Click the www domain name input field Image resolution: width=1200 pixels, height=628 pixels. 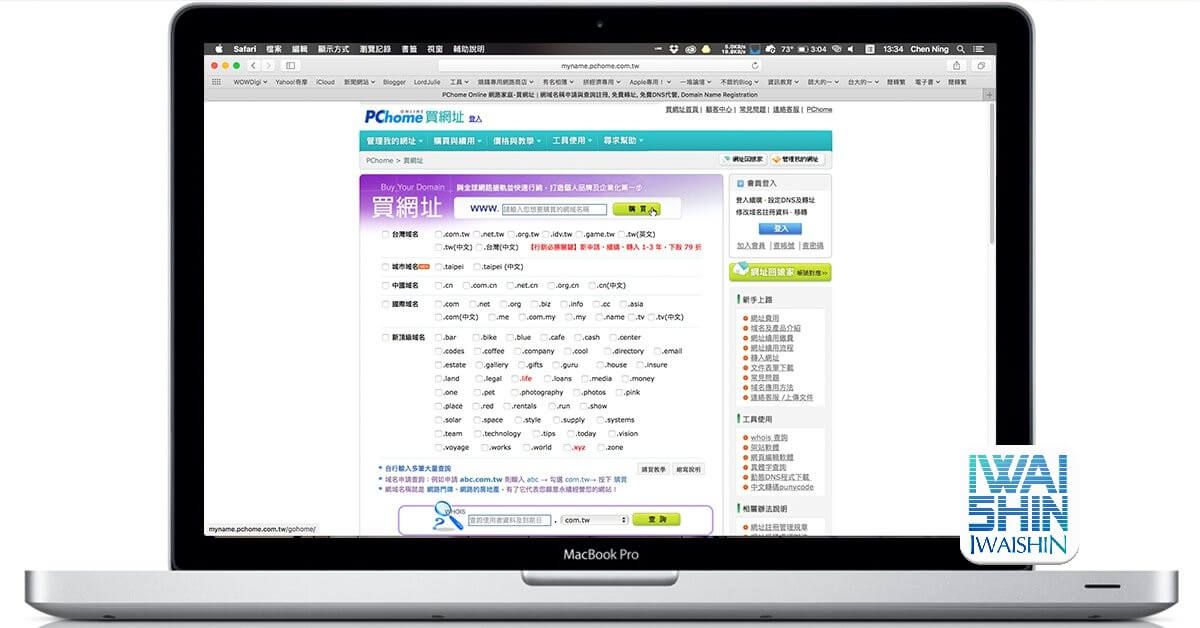553,209
